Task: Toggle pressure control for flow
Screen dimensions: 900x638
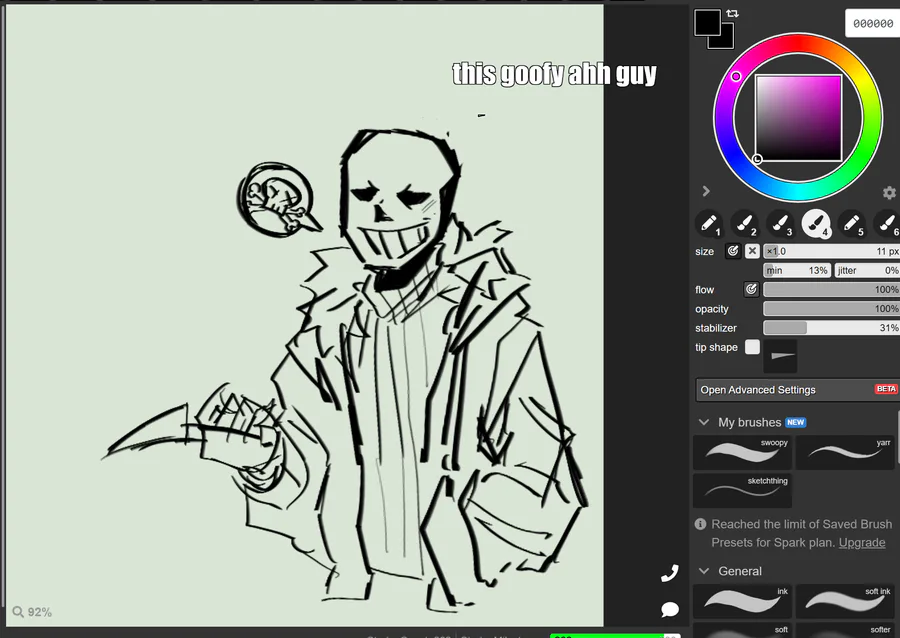Action: [751, 289]
